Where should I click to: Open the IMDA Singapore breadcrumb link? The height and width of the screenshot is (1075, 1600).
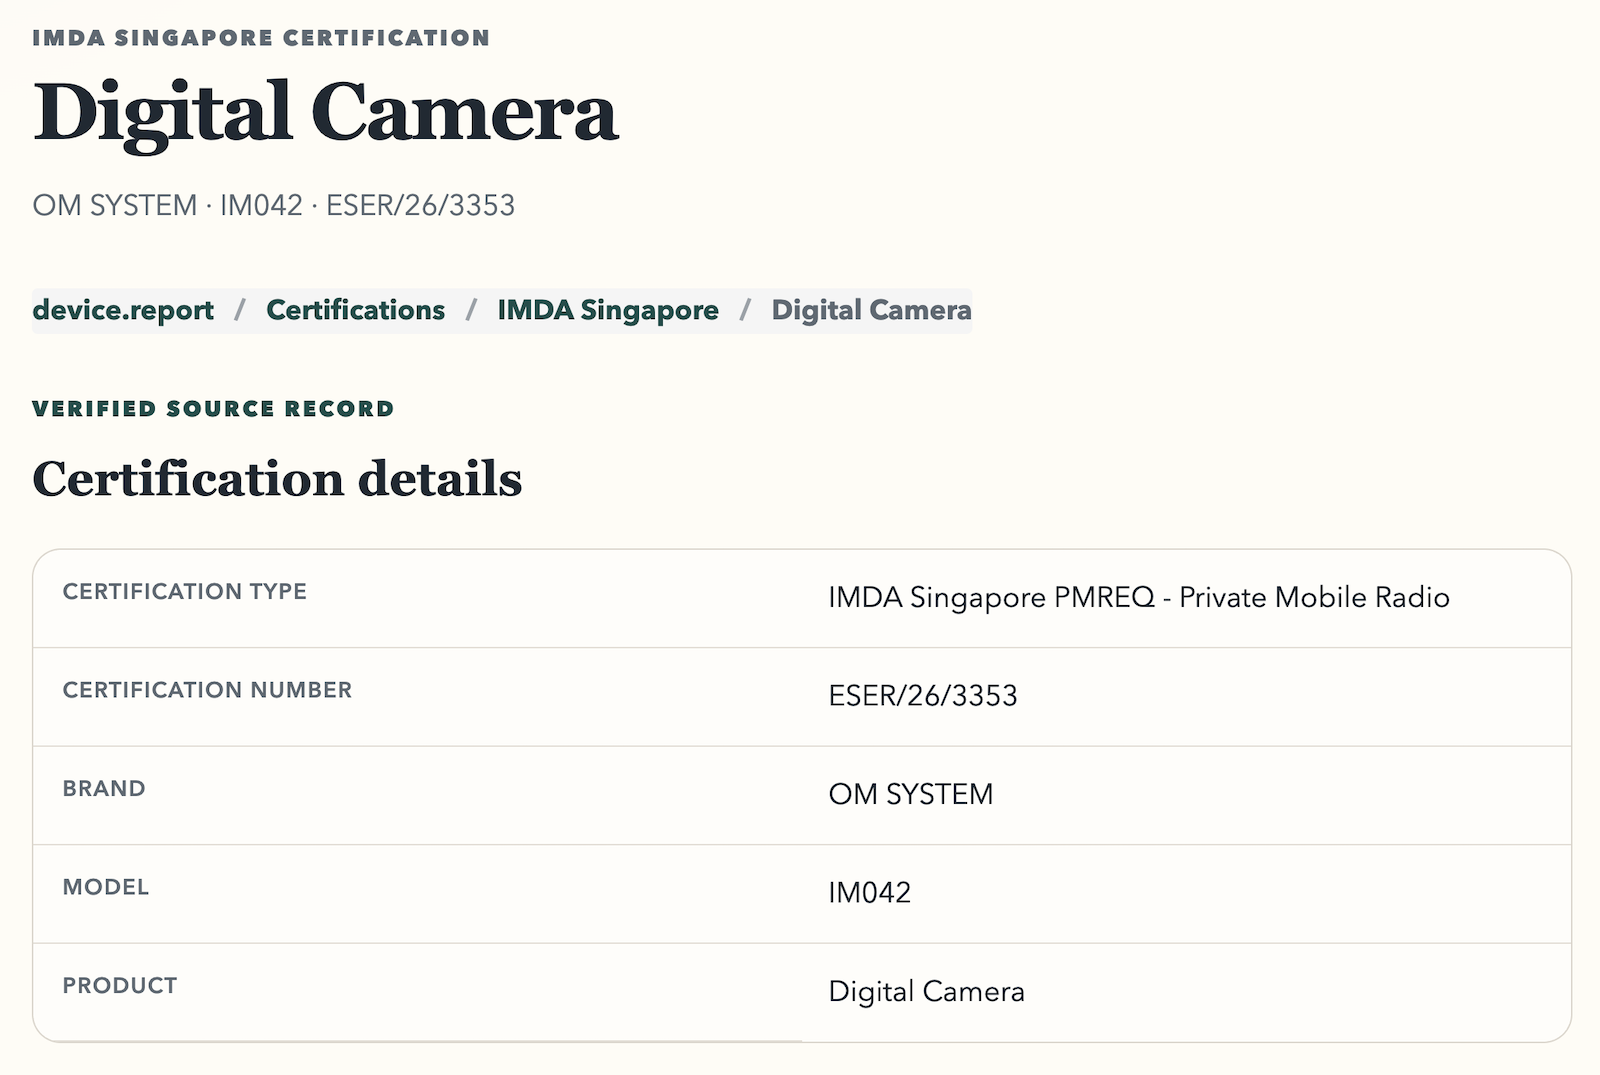pos(608,310)
